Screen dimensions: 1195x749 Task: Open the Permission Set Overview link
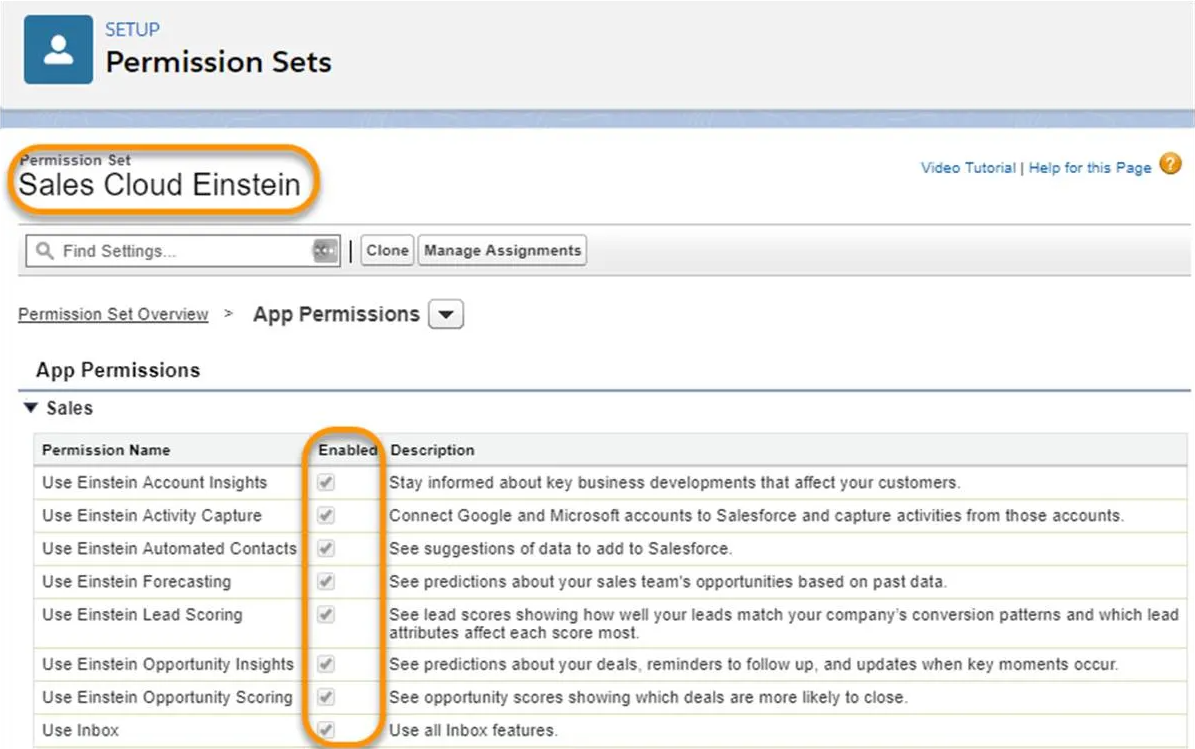pos(113,314)
